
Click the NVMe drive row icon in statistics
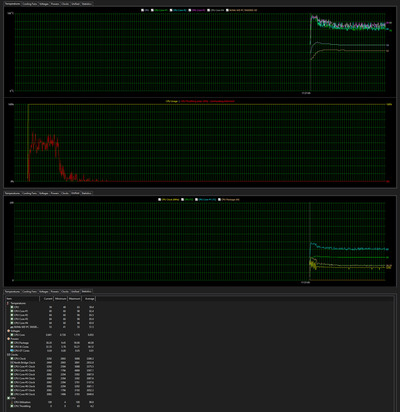pyautogui.click(x=12, y=327)
